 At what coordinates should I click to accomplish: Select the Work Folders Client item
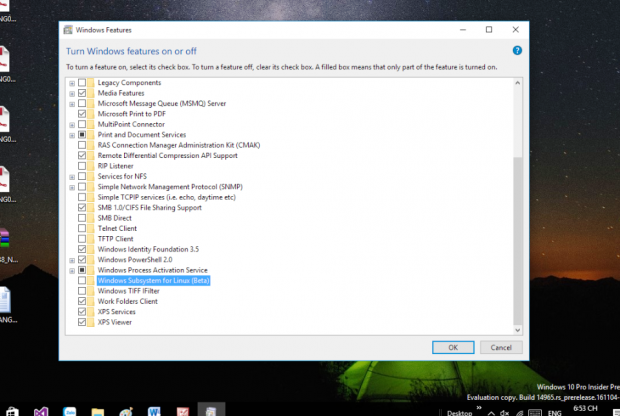127,301
